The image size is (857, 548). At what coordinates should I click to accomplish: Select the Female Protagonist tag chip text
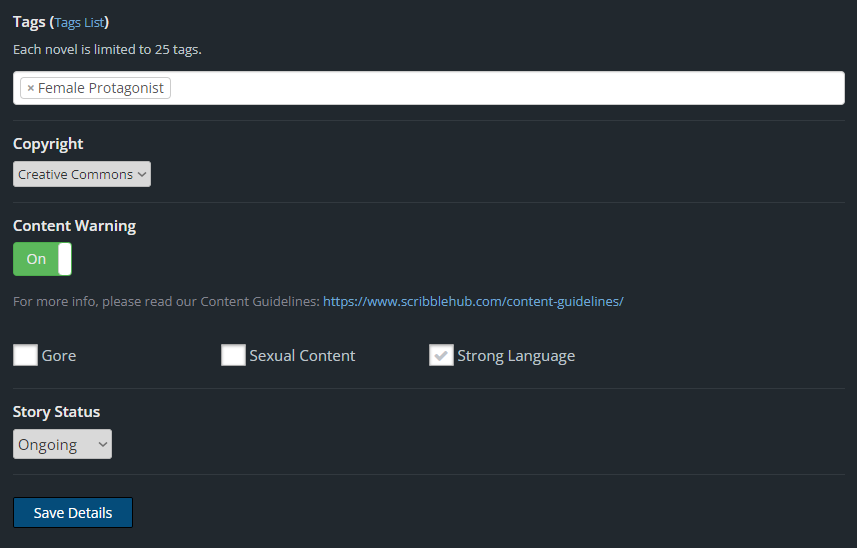coord(101,88)
